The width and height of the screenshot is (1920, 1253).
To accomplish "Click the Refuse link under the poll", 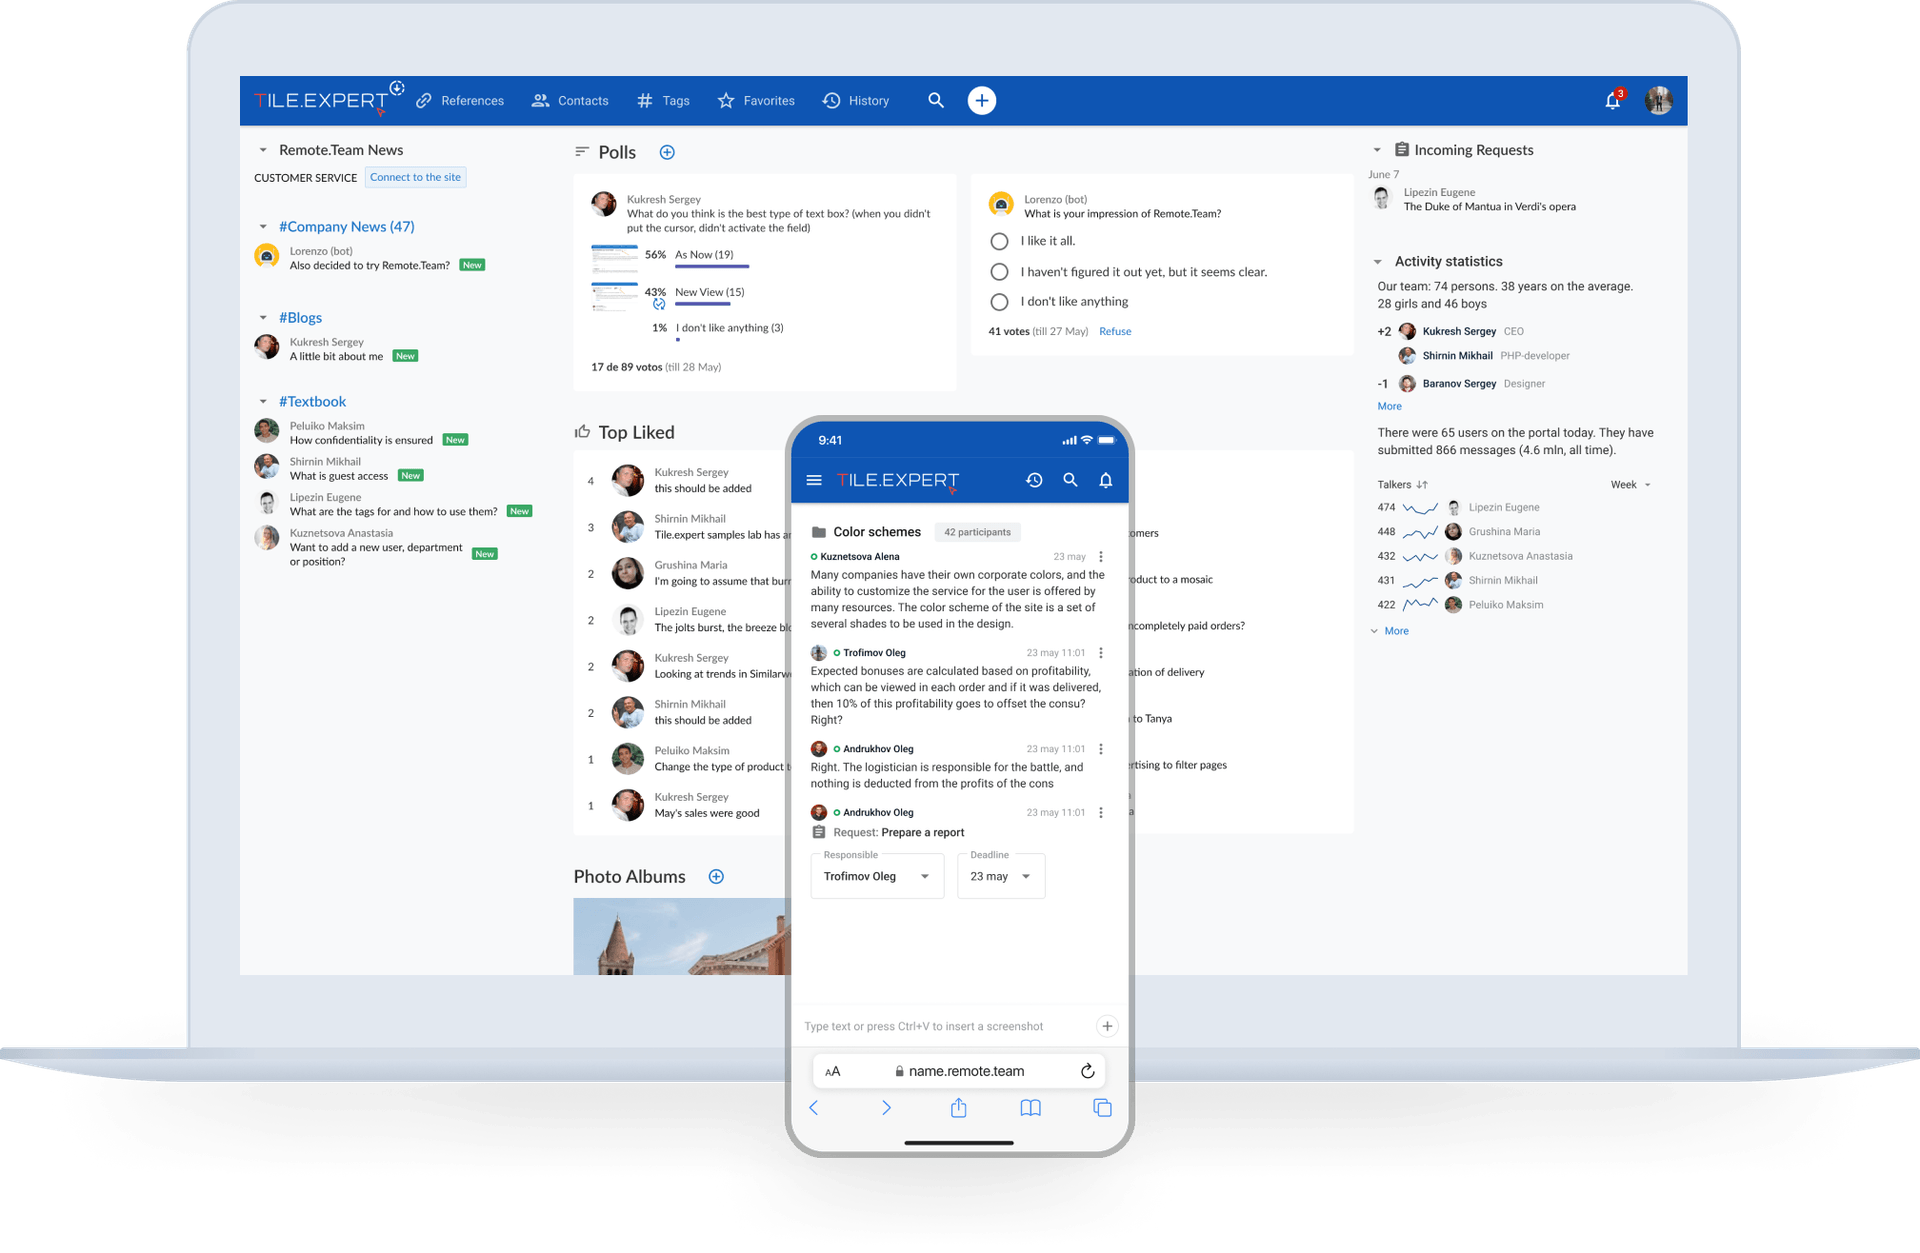I will coord(1115,331).
